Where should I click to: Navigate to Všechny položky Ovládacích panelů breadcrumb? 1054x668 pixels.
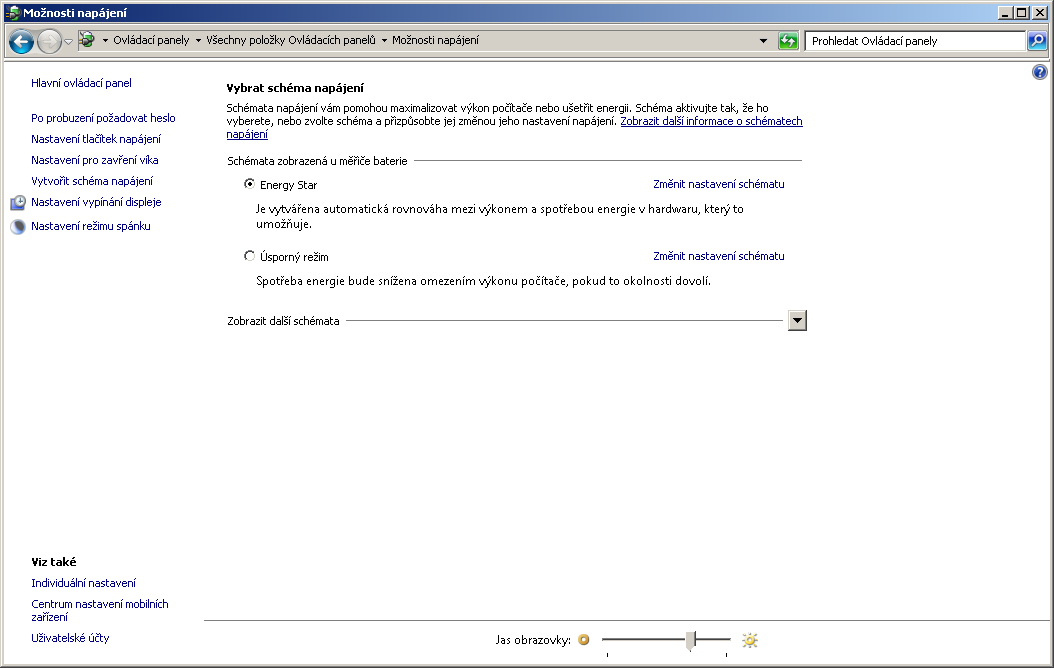tap(291, 40)
